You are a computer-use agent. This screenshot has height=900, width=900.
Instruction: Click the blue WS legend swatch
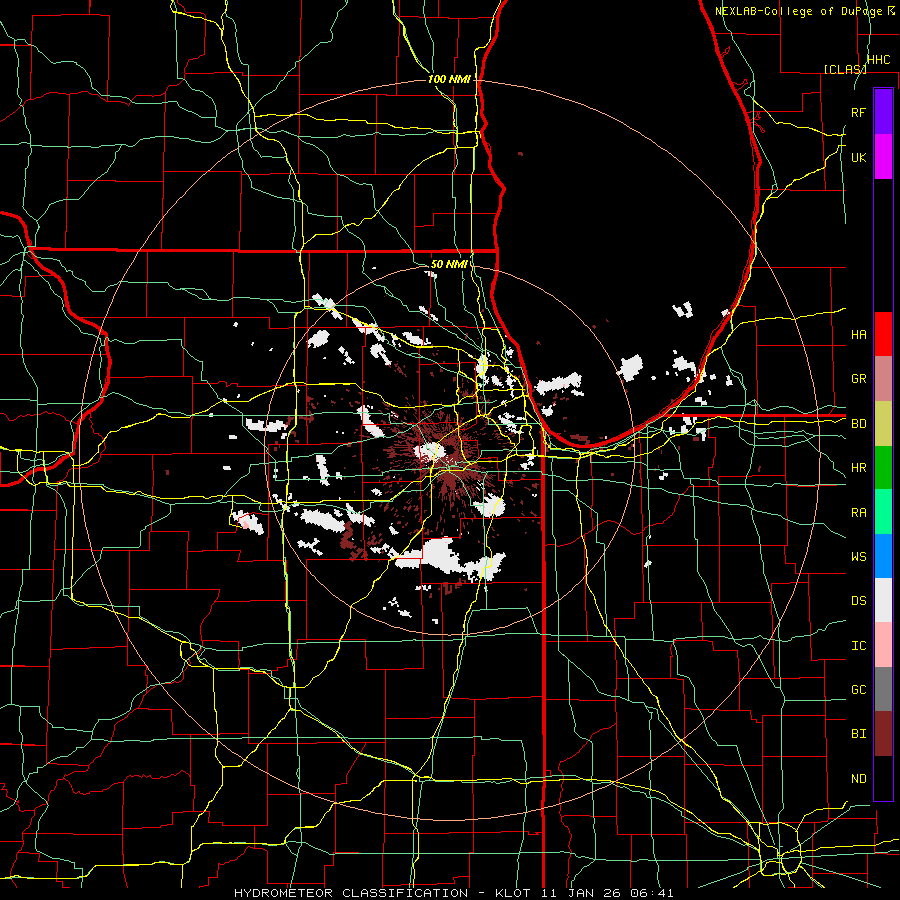click(x=883, y=556)
